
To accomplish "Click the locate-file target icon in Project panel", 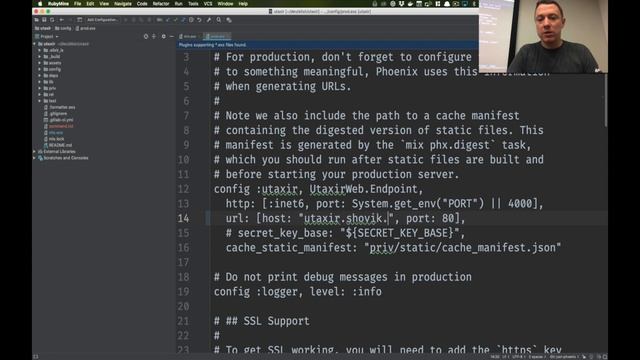I will (x=146, y=36).
